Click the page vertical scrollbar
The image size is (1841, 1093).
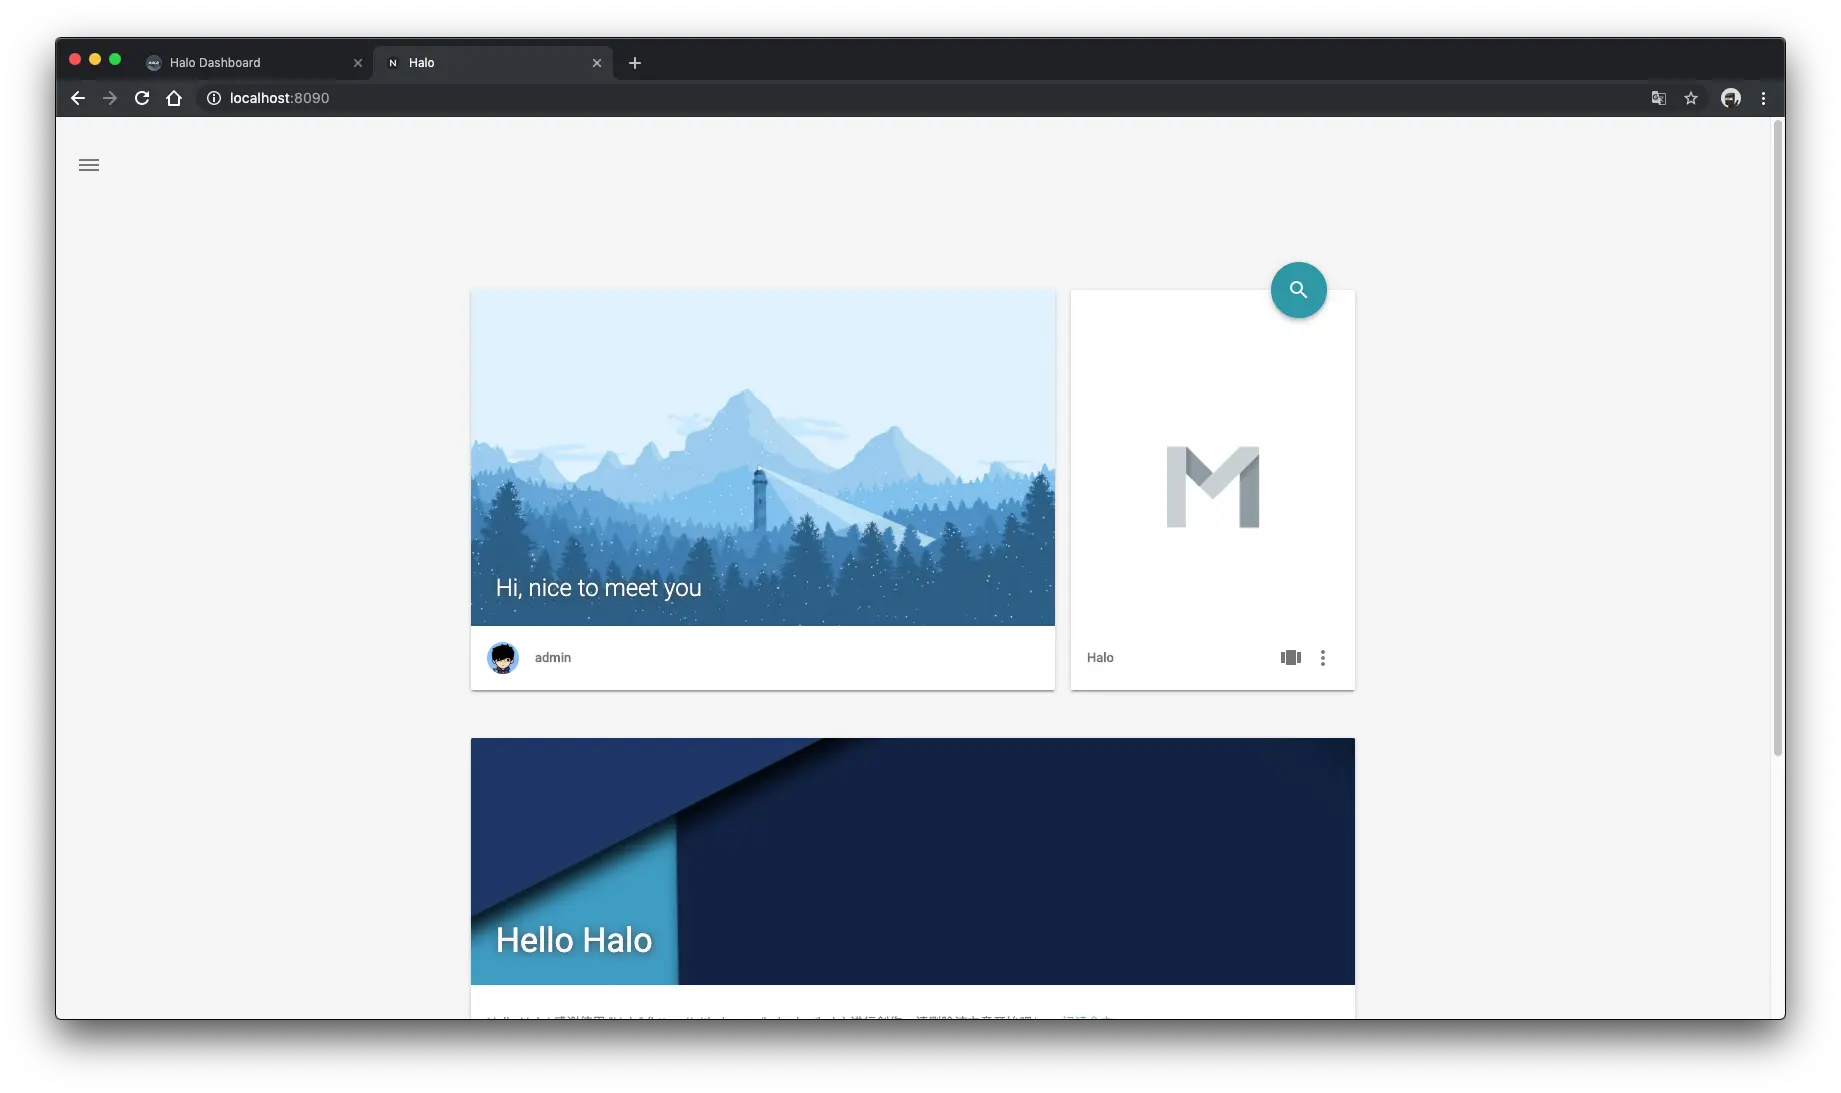click(1778, 438)
